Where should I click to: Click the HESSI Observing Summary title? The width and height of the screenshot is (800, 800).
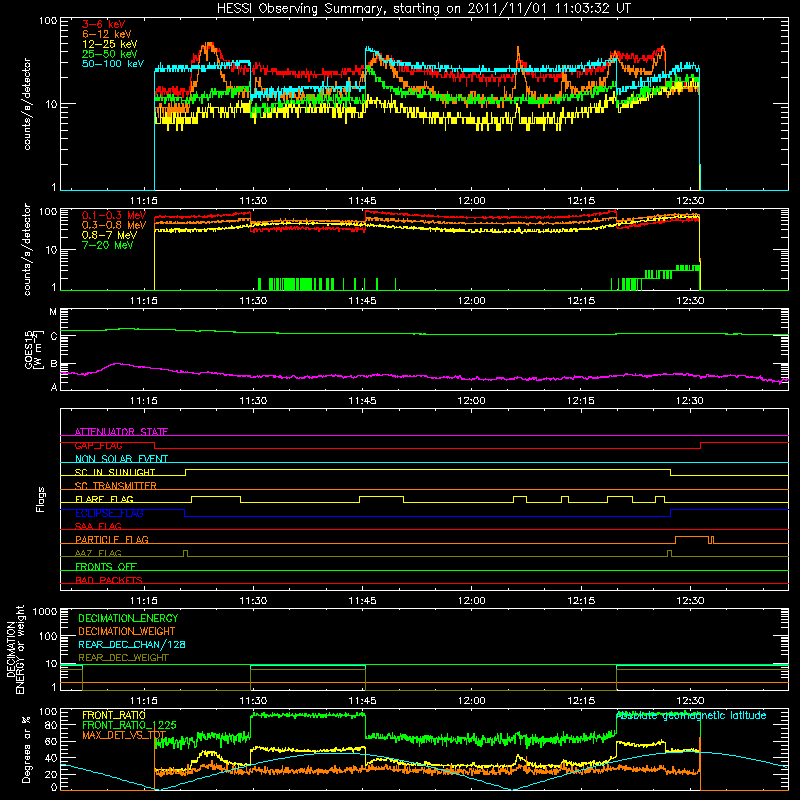(424, 8)
